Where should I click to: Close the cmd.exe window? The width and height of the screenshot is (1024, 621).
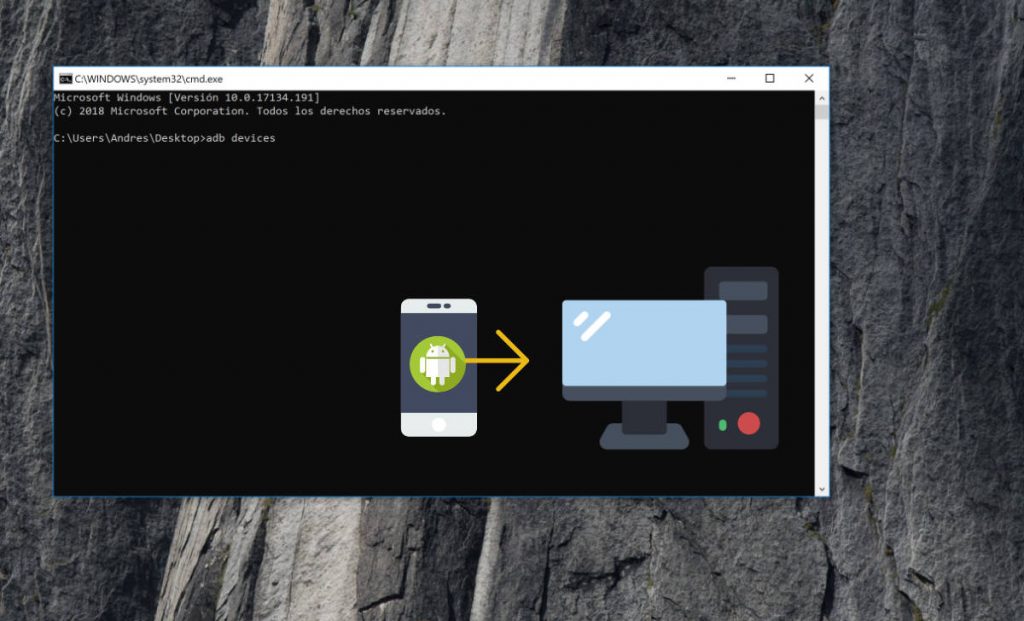(808, 79)
